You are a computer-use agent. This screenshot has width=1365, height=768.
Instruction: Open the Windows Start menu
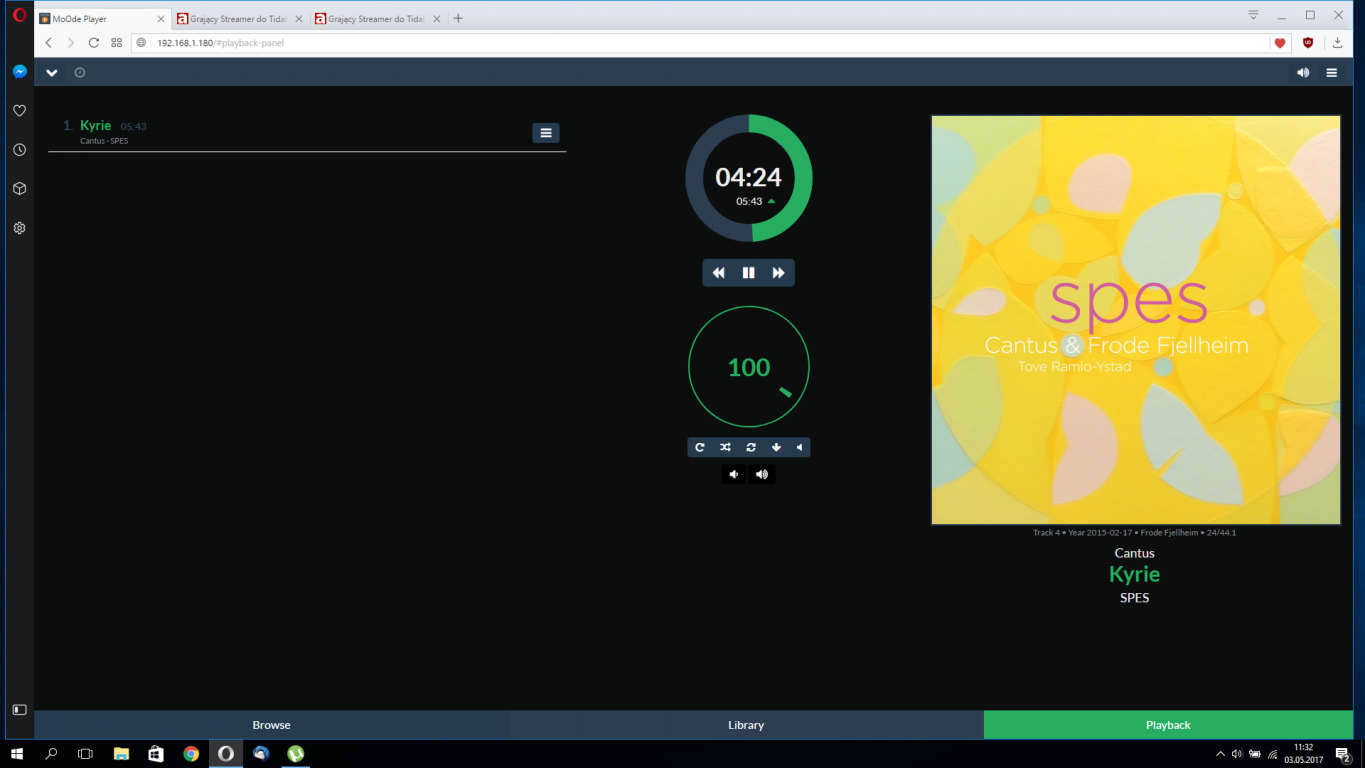16,754
